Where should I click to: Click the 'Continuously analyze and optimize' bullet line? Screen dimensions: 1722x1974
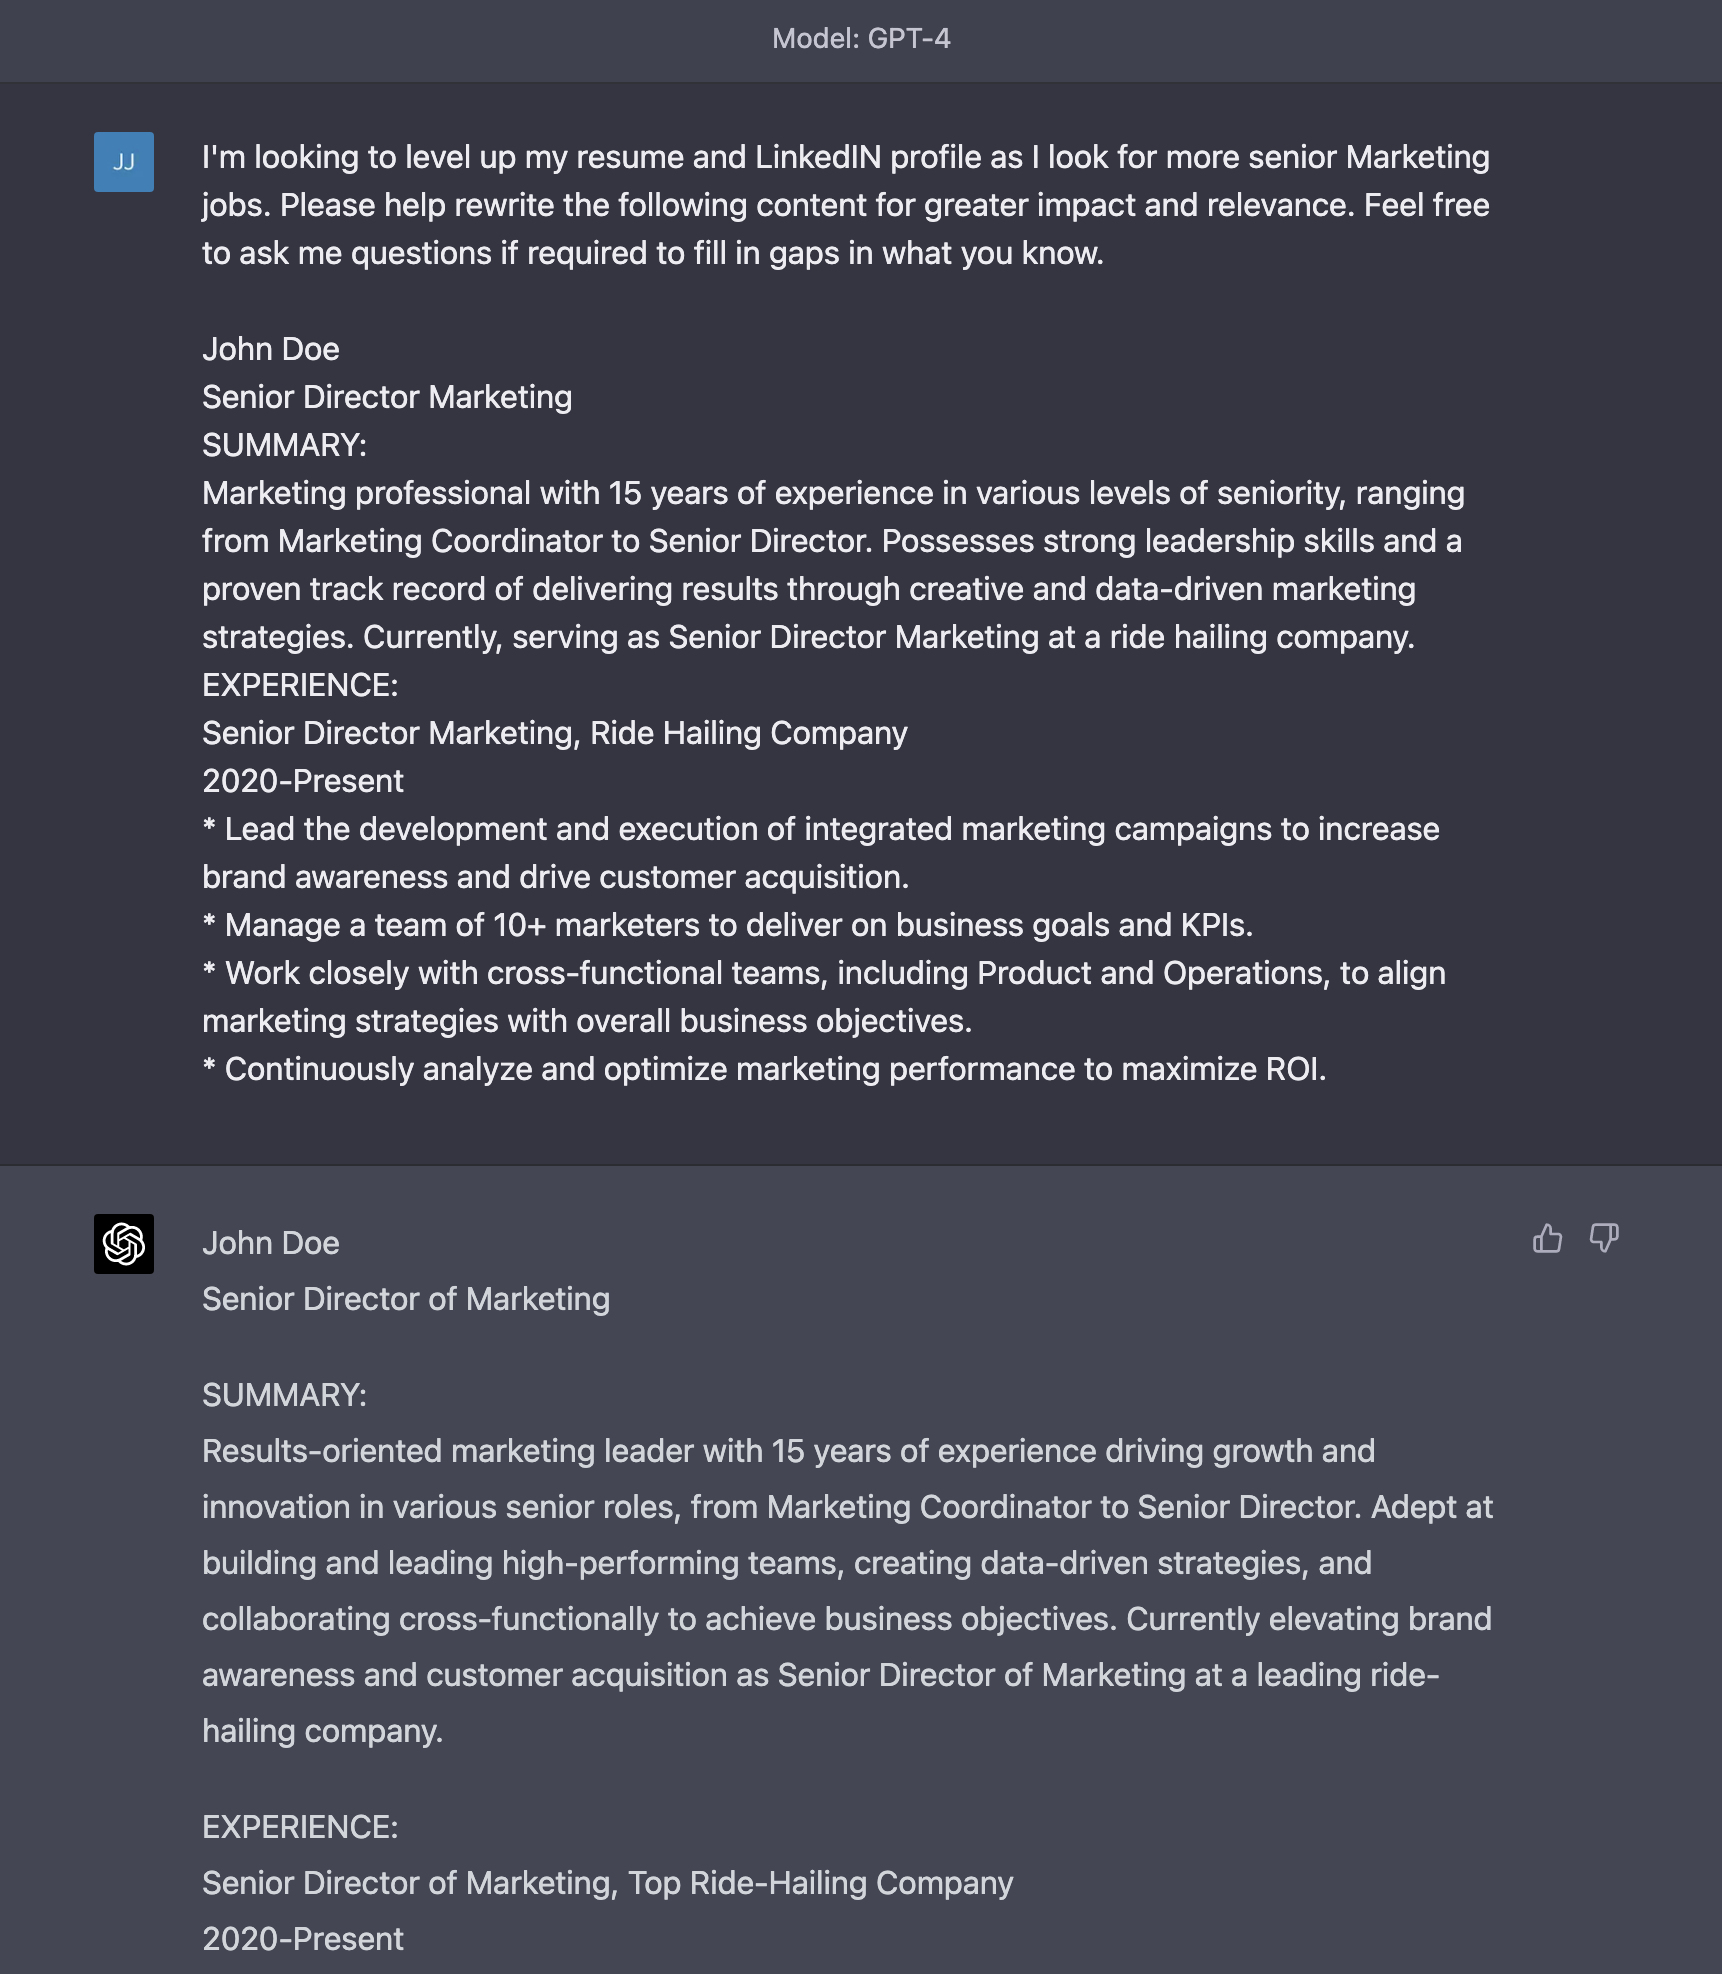(764, 1069)
